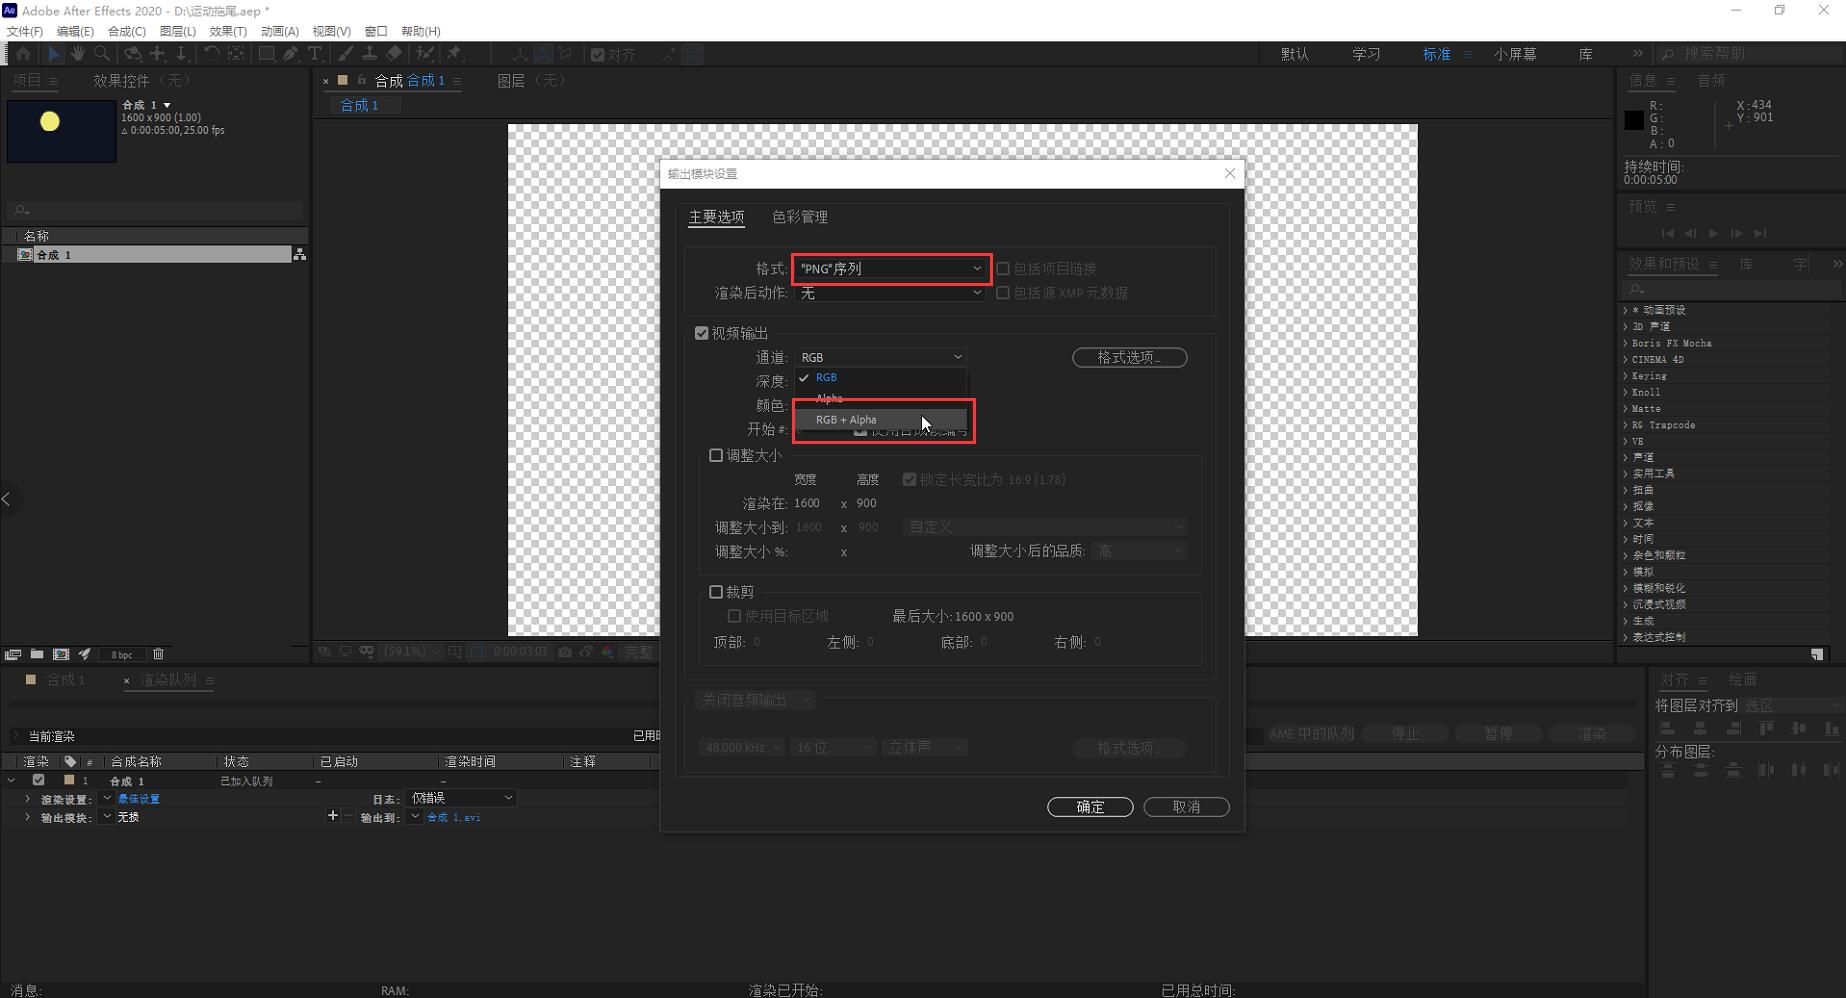The width and height of the screenshot is (1846, 998).
Task: Open 文件(F) menu
Action: coord(25,31)
